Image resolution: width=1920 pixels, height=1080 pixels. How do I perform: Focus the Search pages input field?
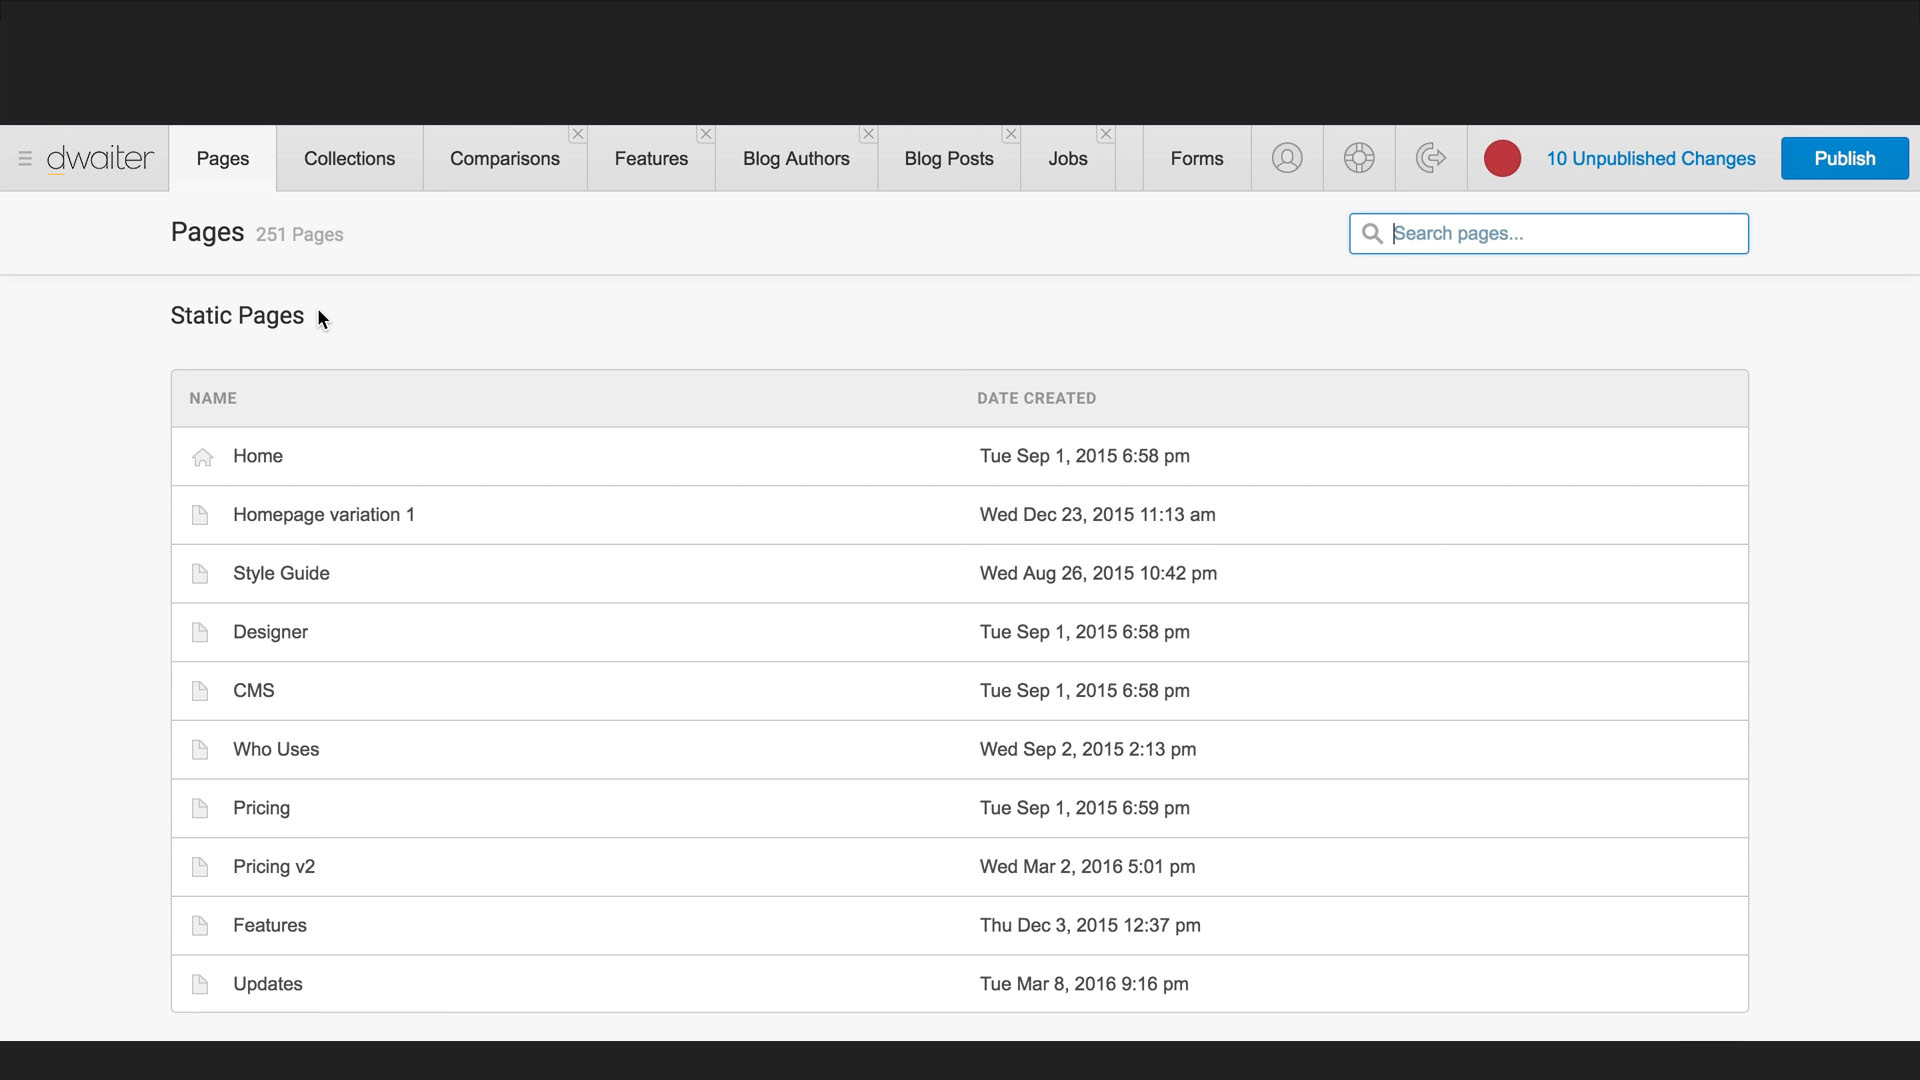(1549, 234)
